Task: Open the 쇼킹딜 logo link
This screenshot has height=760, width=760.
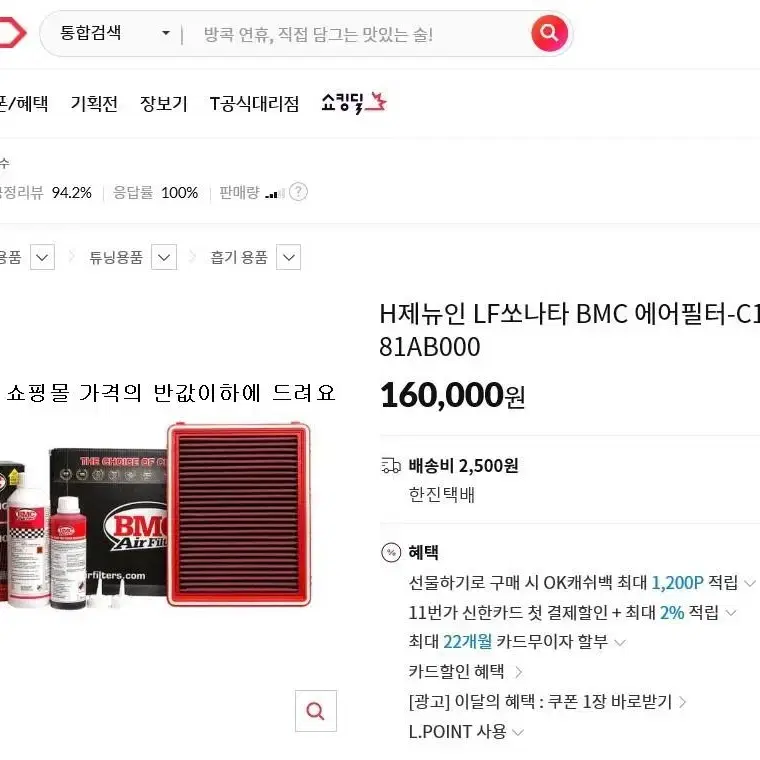Action: tap(354, 102)
